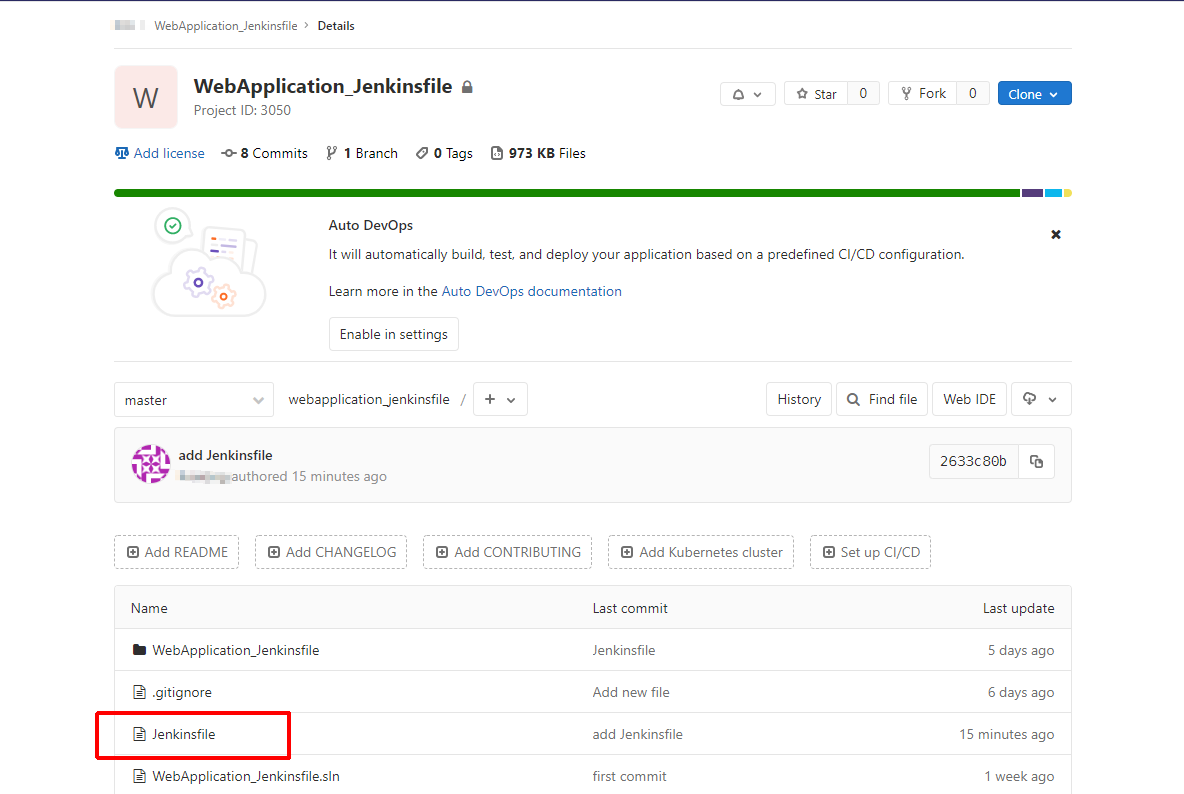The height and width of the screenshot is (794, 1184).
Task: Open the 0 Tags link
Action: pyautogui.click(x=444, y=153)
